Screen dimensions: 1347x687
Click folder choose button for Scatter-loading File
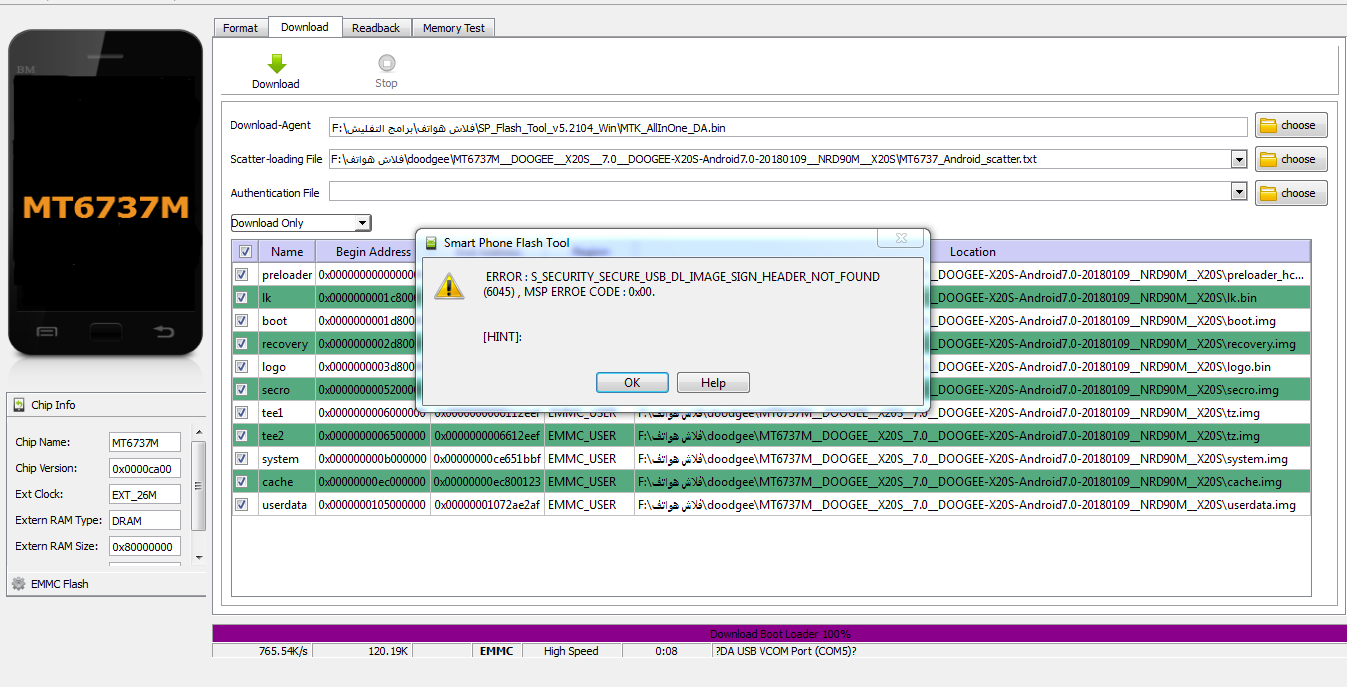click(1290, 159)
